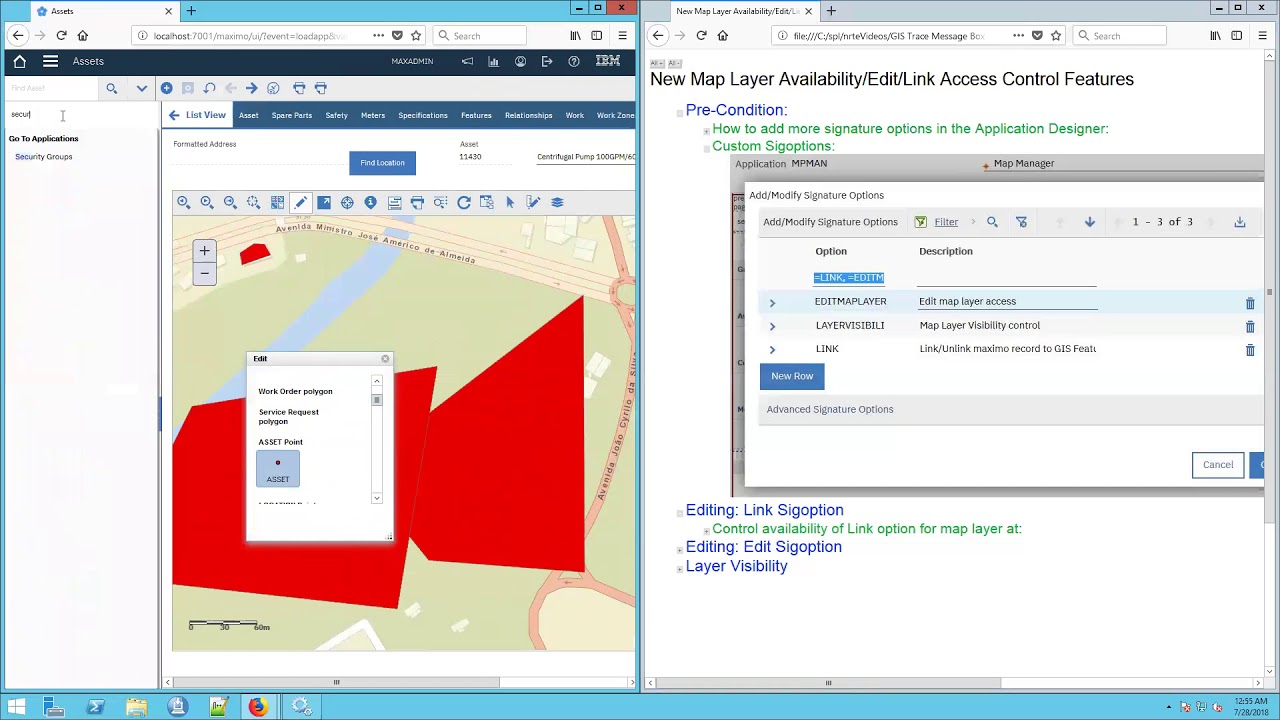Click download icon in signature options table

click(x=1240, y=222)
